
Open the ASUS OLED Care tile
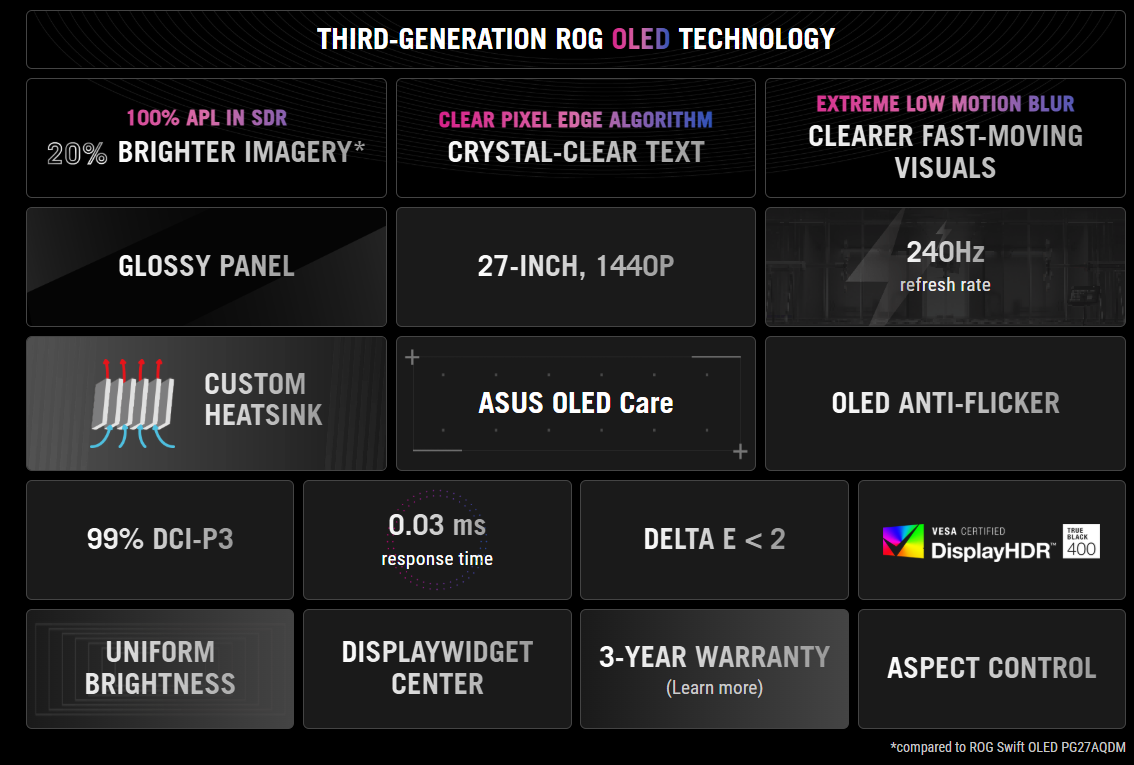click(575, 403)
